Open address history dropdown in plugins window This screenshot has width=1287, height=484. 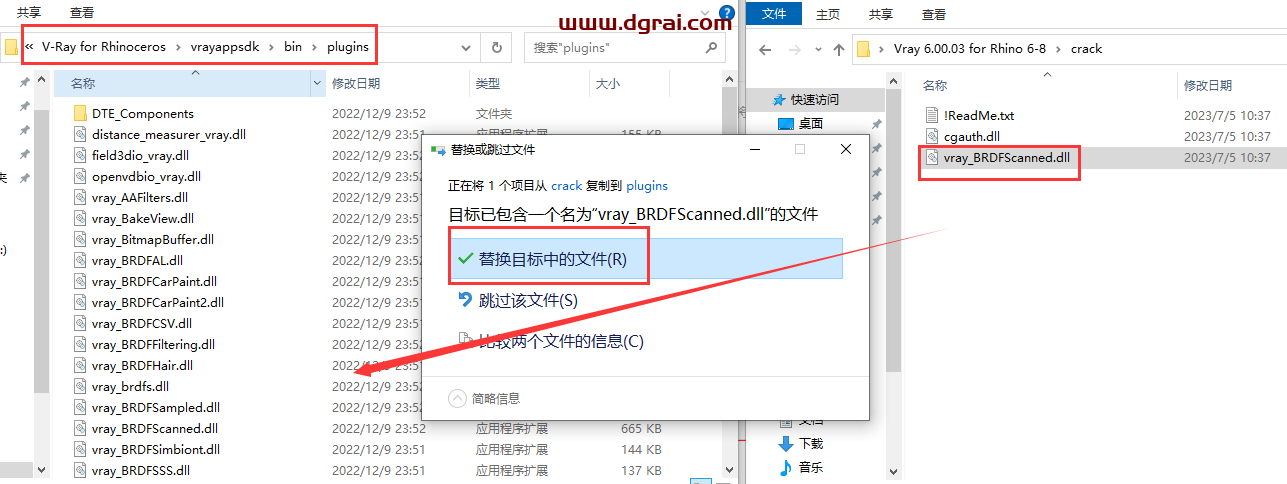point(467,47)
